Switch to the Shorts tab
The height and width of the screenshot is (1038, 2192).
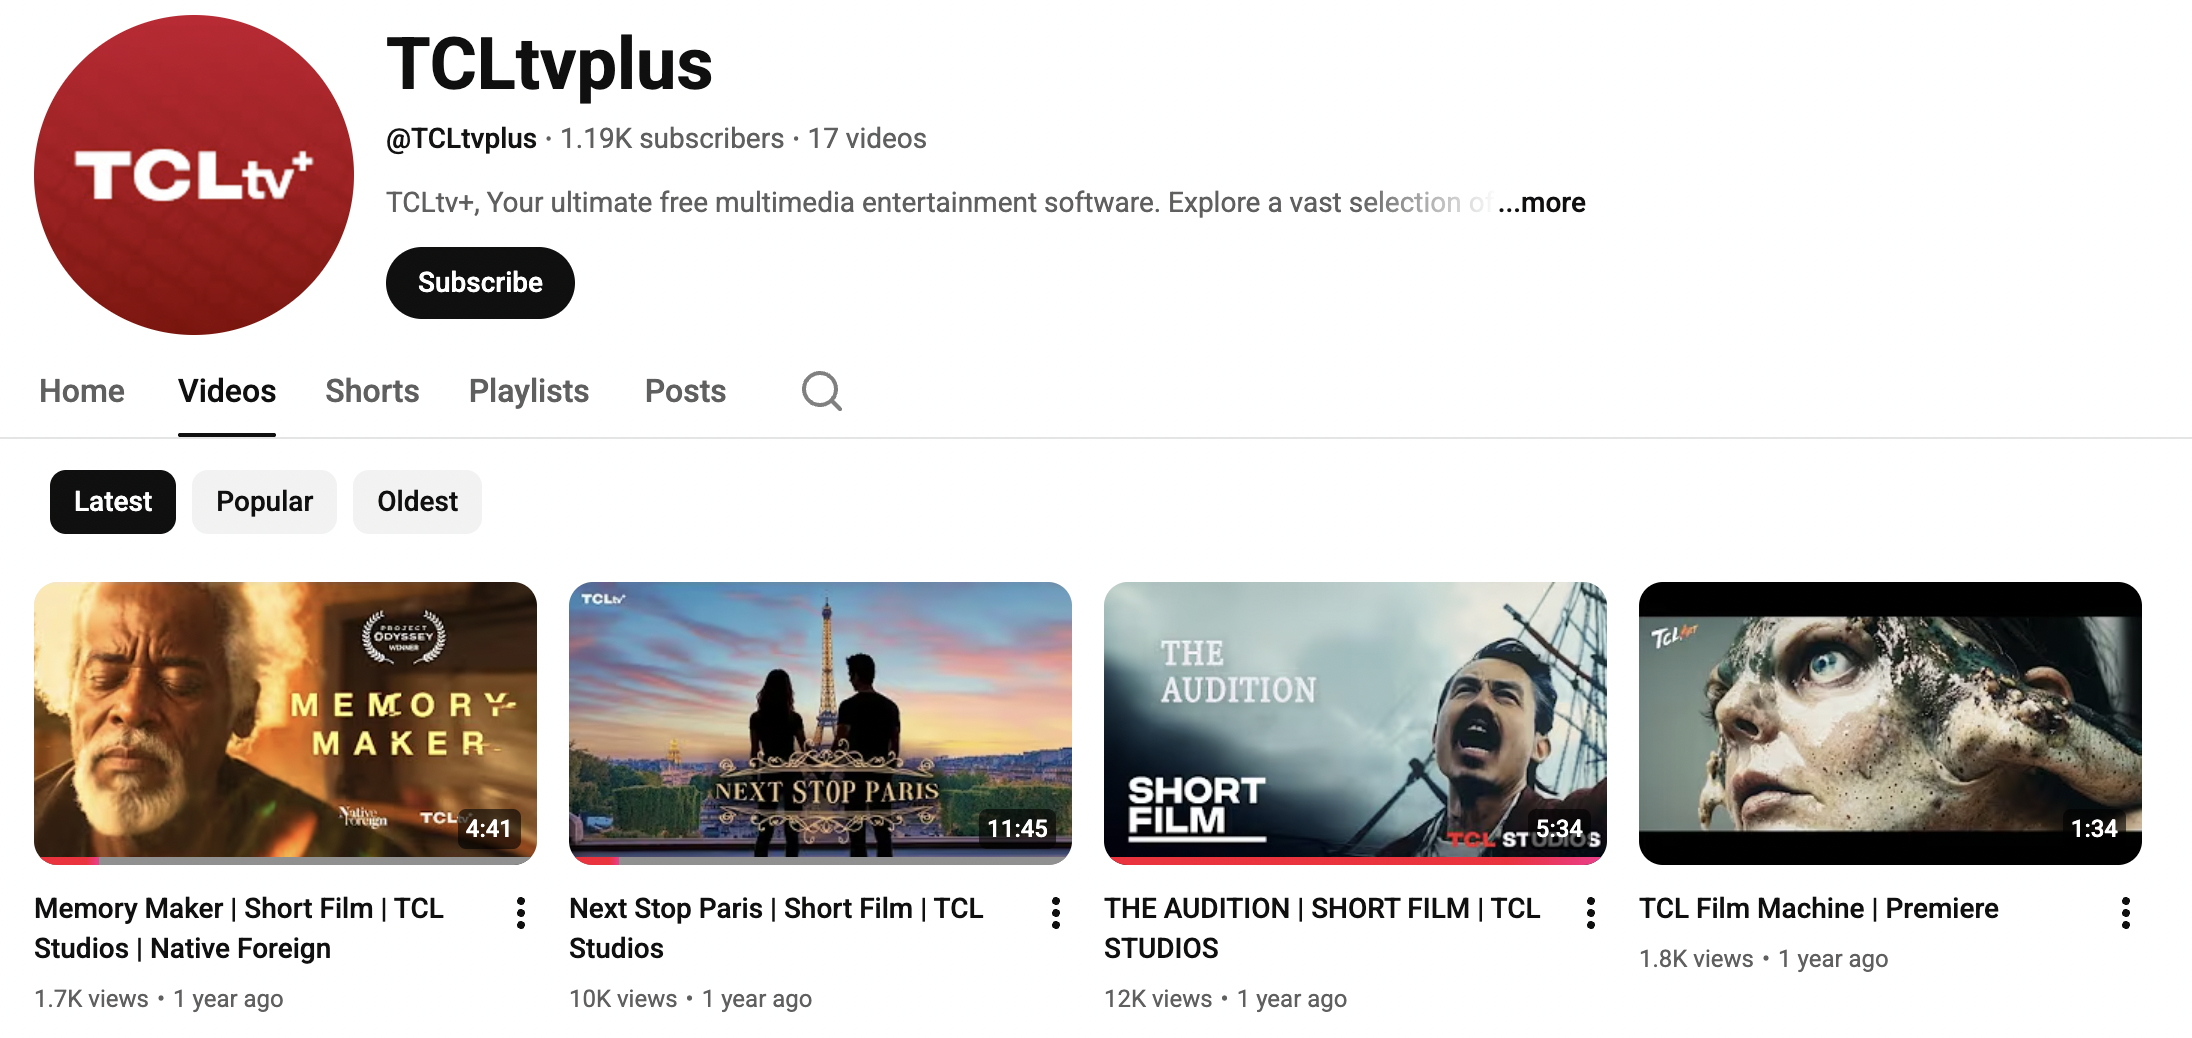pyautogui.click(x=372, y=391)
